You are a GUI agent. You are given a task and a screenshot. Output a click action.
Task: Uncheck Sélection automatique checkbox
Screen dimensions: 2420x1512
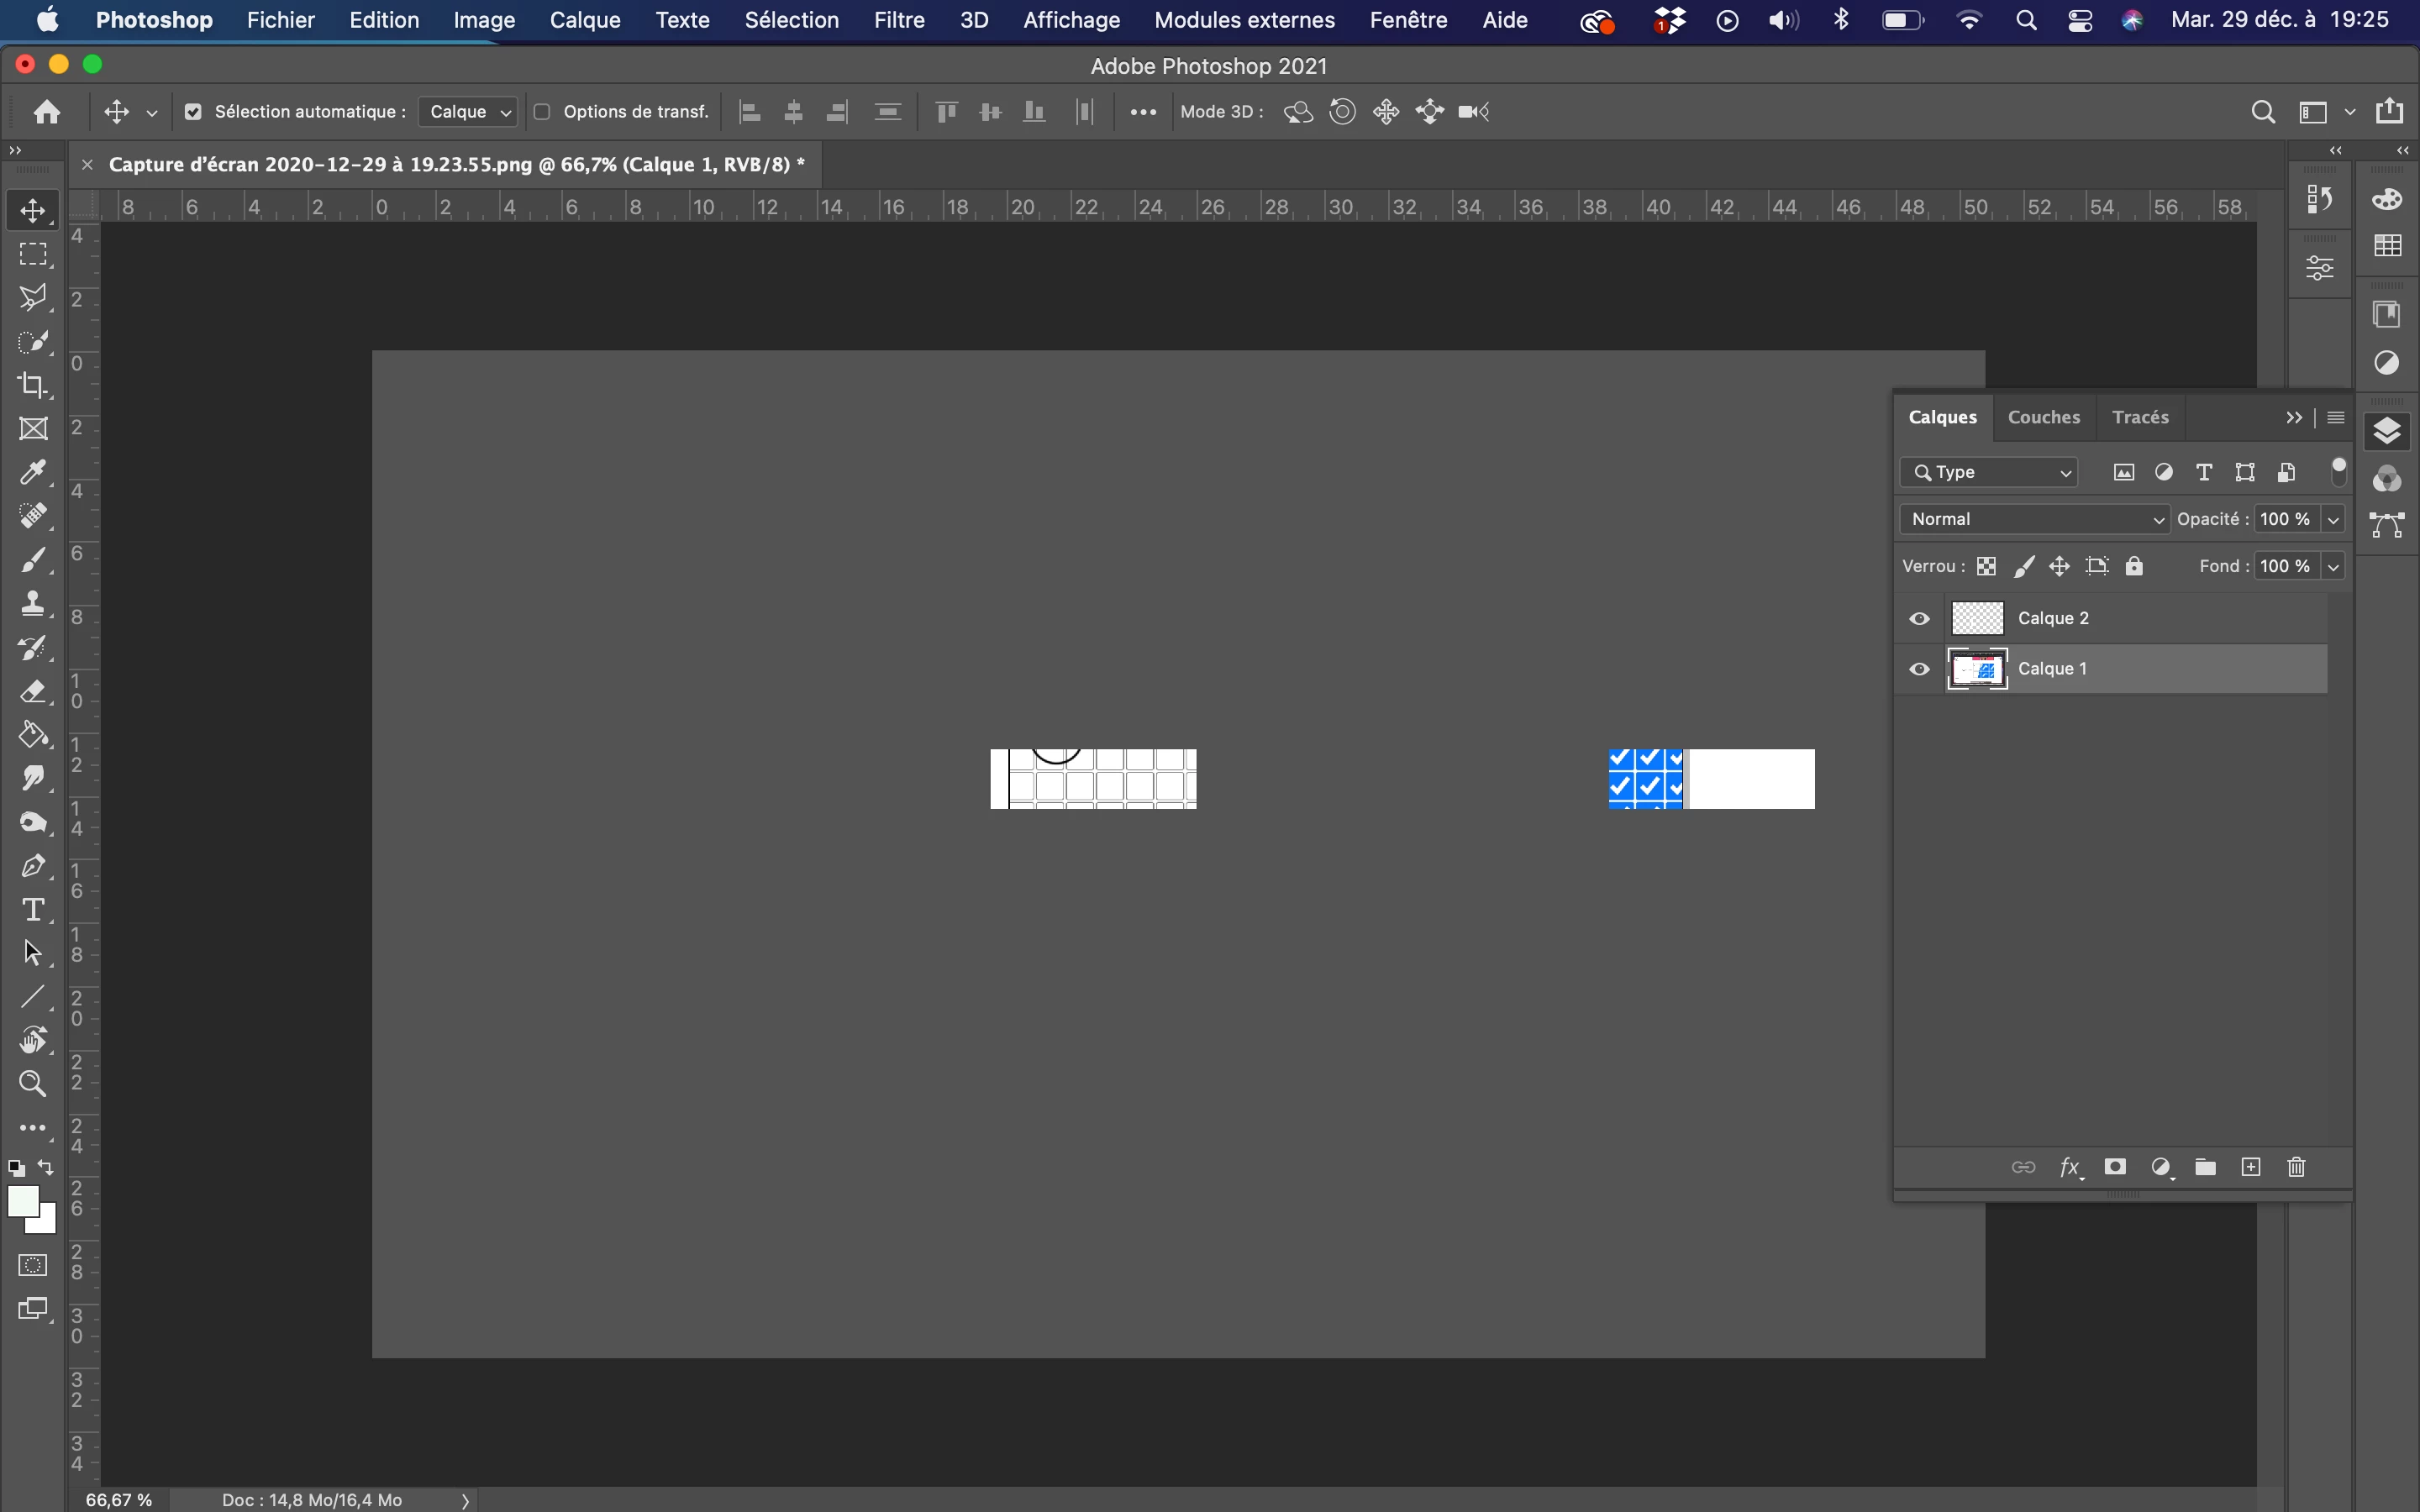pyautogui.click(x=194, y=112)
